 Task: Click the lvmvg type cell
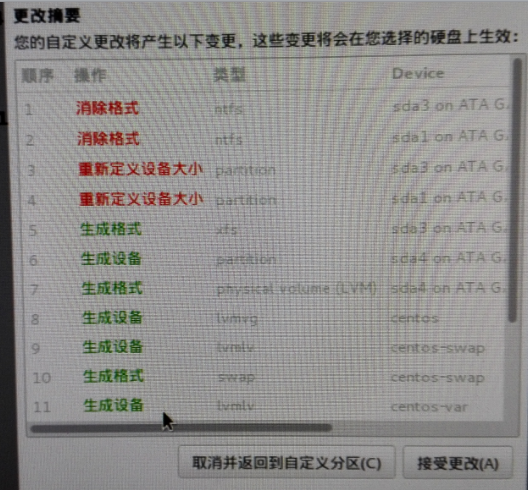[x=237, y=319]
